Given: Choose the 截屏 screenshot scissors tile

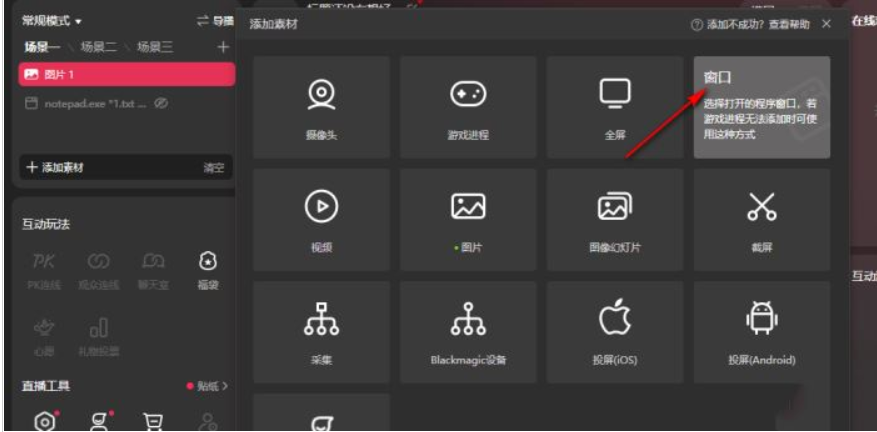Looking at the screenshot, I should pos(762,220).
